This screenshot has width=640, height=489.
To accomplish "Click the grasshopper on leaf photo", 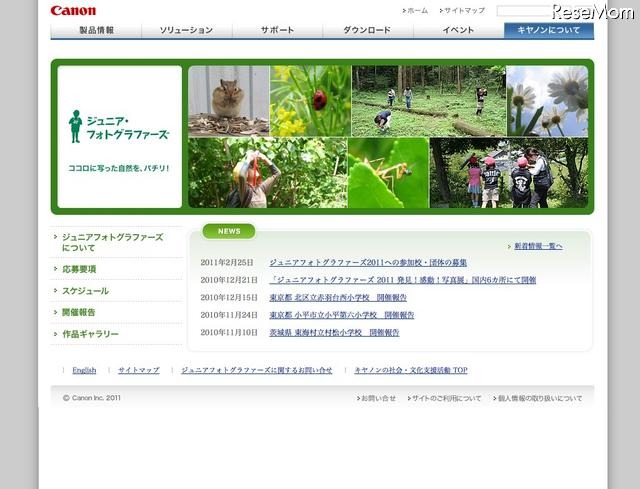I will click(389, 173).
